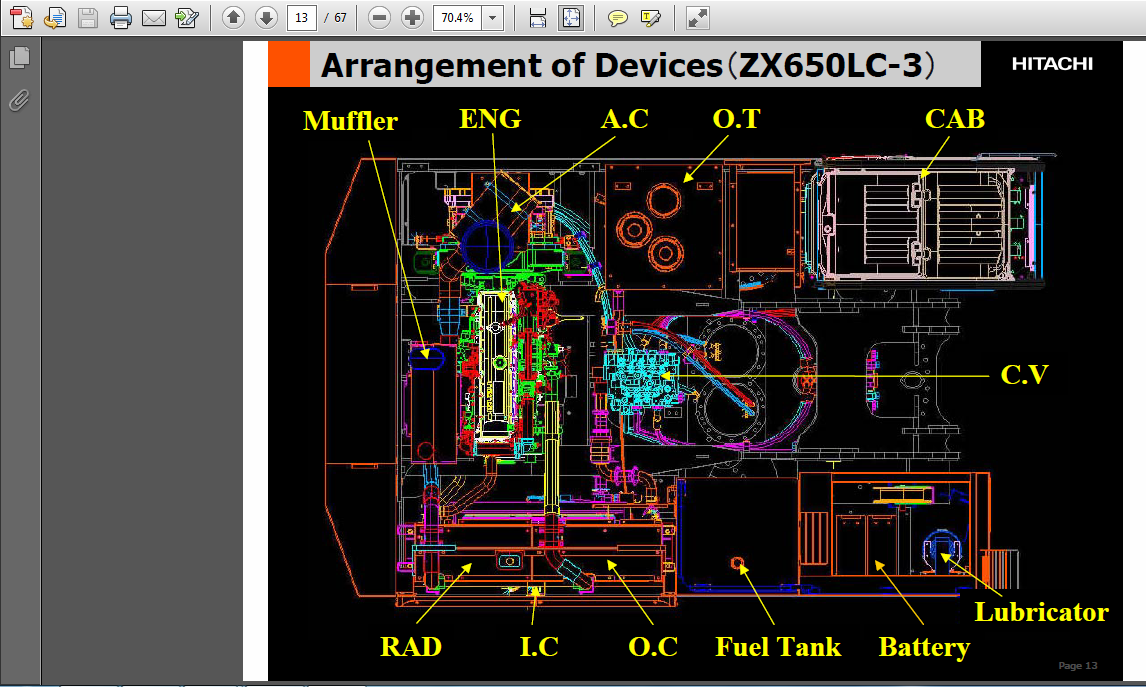Click the Fuel Tank label
This screenshot has height=687, width=1146.
click(x=778, y=647)
